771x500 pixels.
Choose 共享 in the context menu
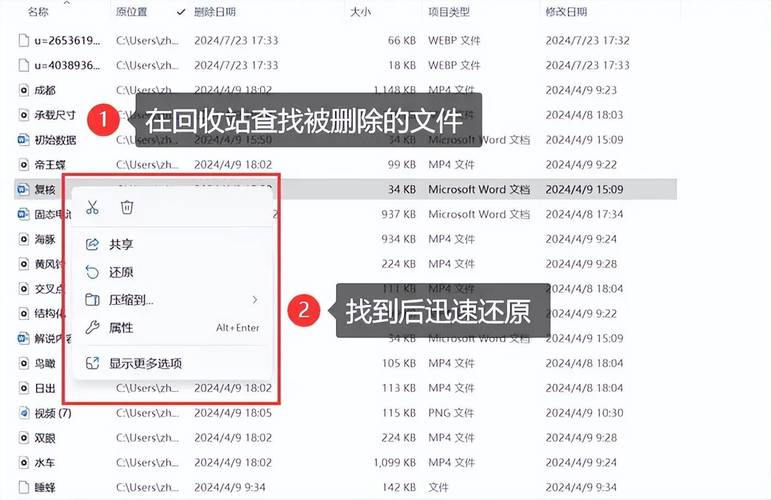pos(121,244)
